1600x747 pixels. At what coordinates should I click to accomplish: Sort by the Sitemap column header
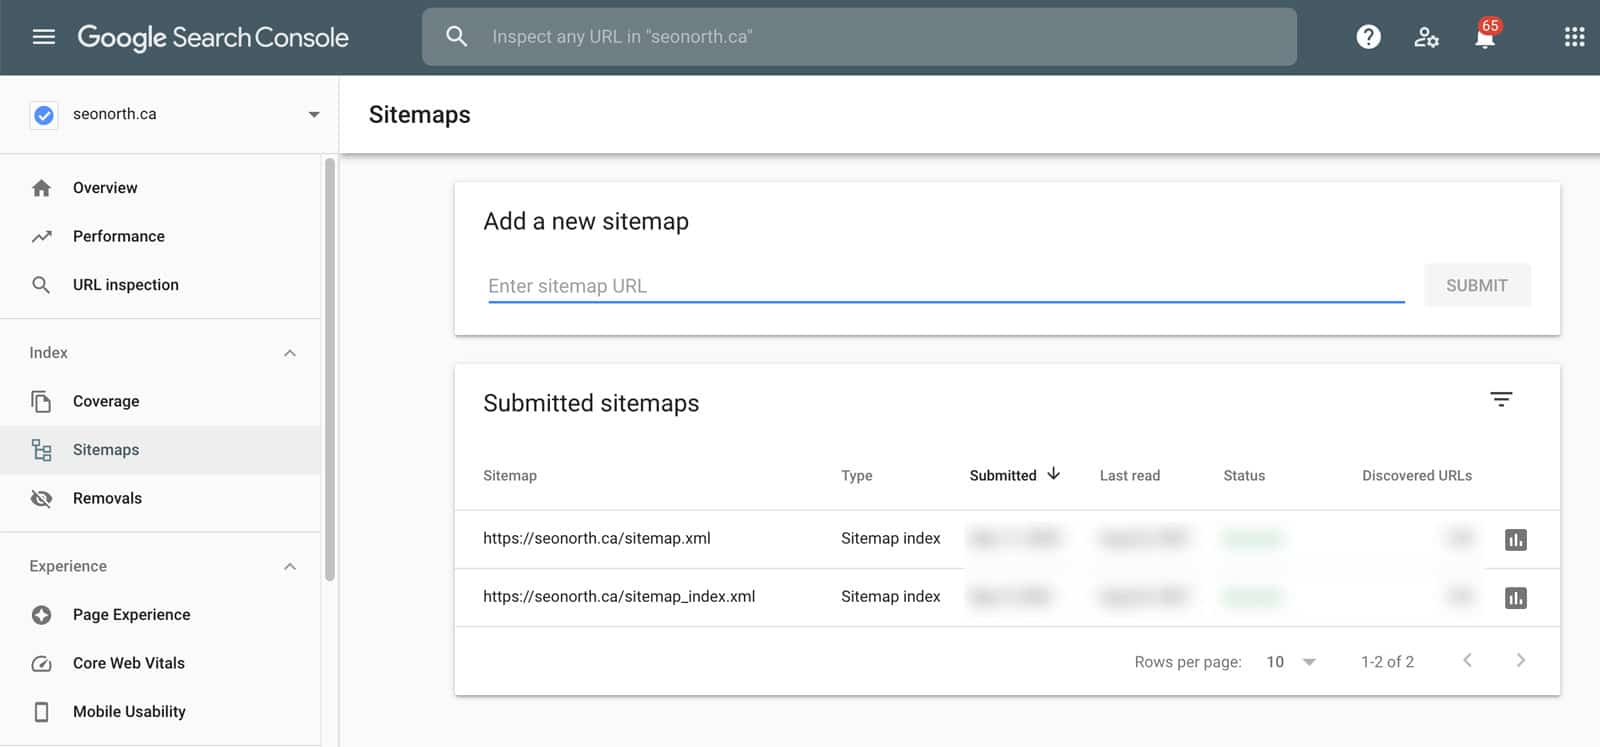tap(510, 476)
